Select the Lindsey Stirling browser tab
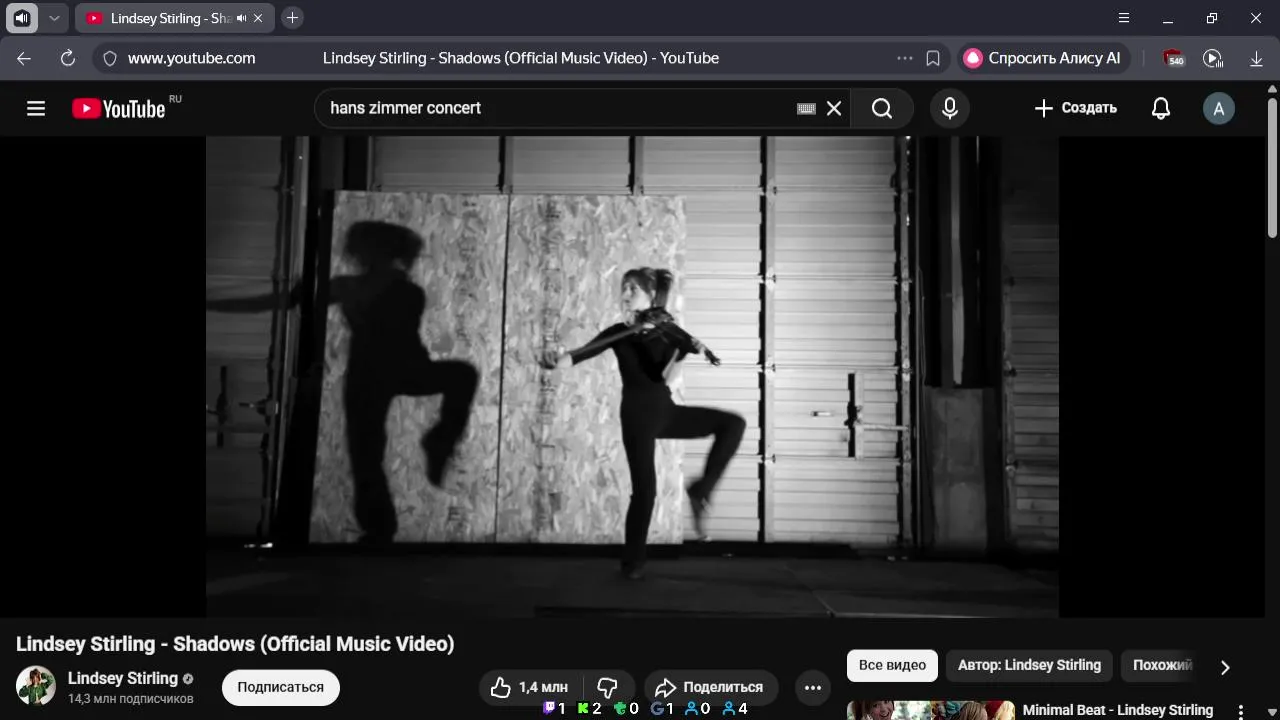The image size is (1280, 720). pos(173,18)
